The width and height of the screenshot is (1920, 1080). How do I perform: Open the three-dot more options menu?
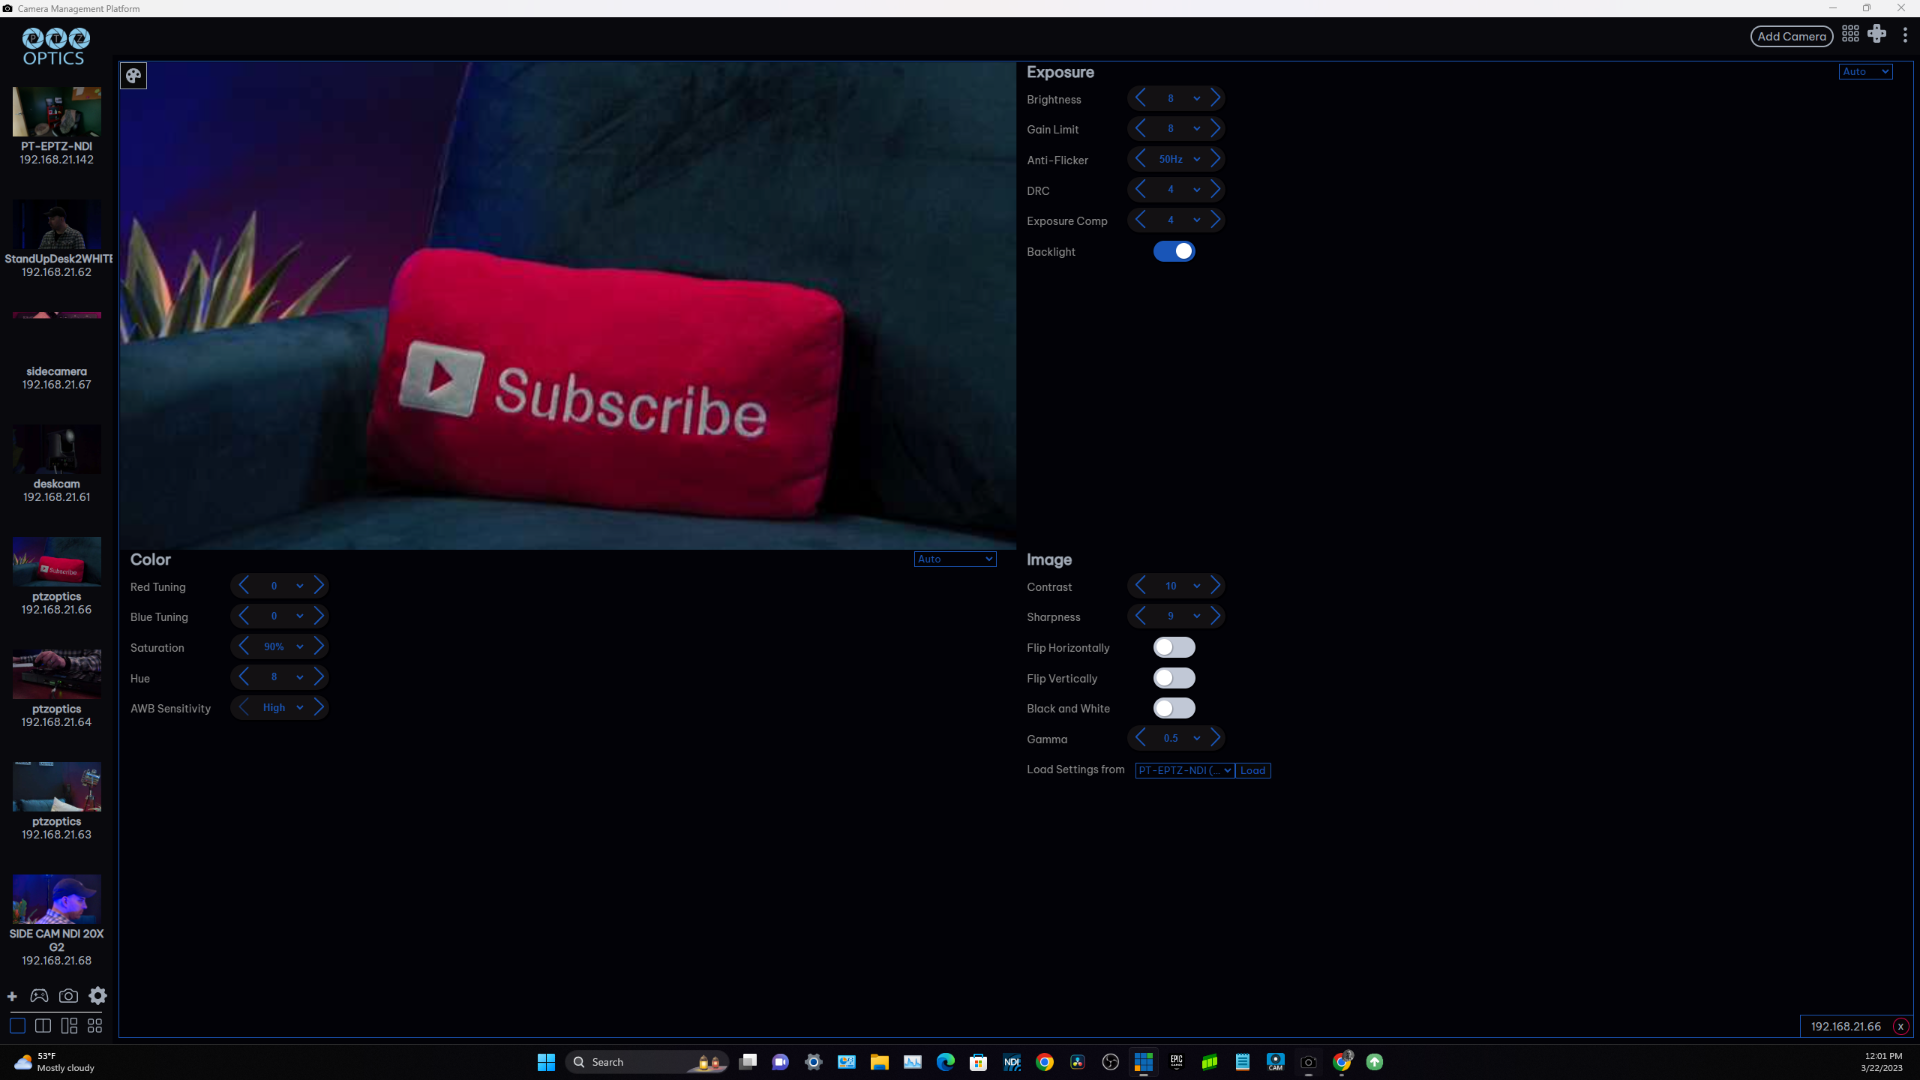(x=1905, y=35)
